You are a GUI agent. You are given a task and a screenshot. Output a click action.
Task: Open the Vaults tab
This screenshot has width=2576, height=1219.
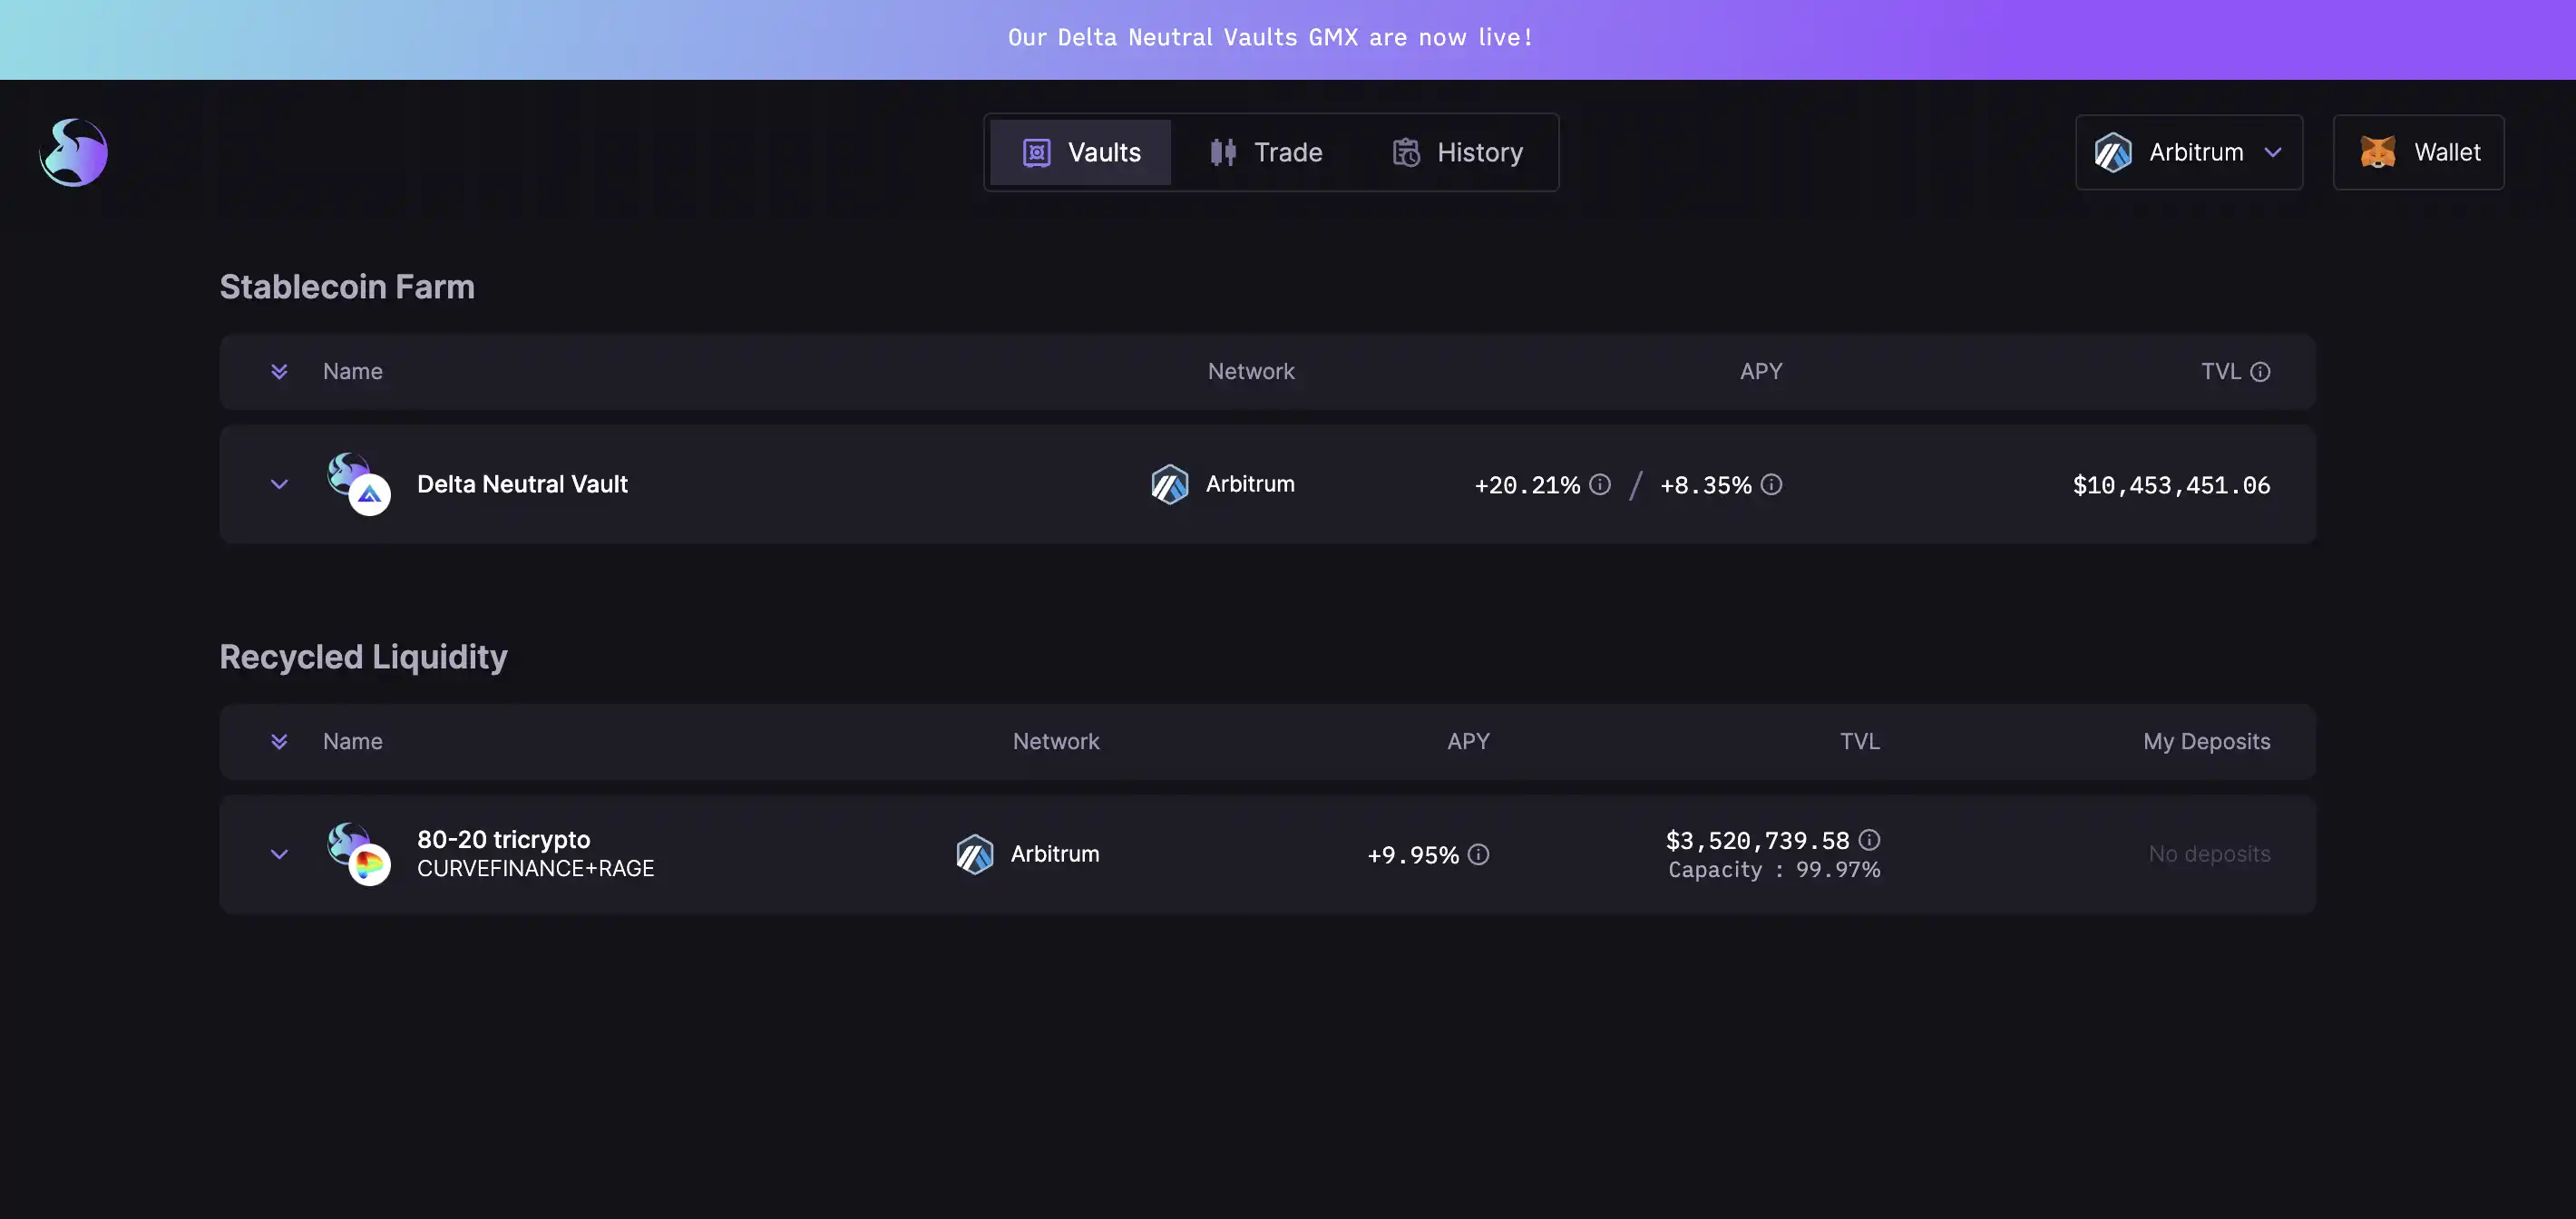coord(1080,152)
